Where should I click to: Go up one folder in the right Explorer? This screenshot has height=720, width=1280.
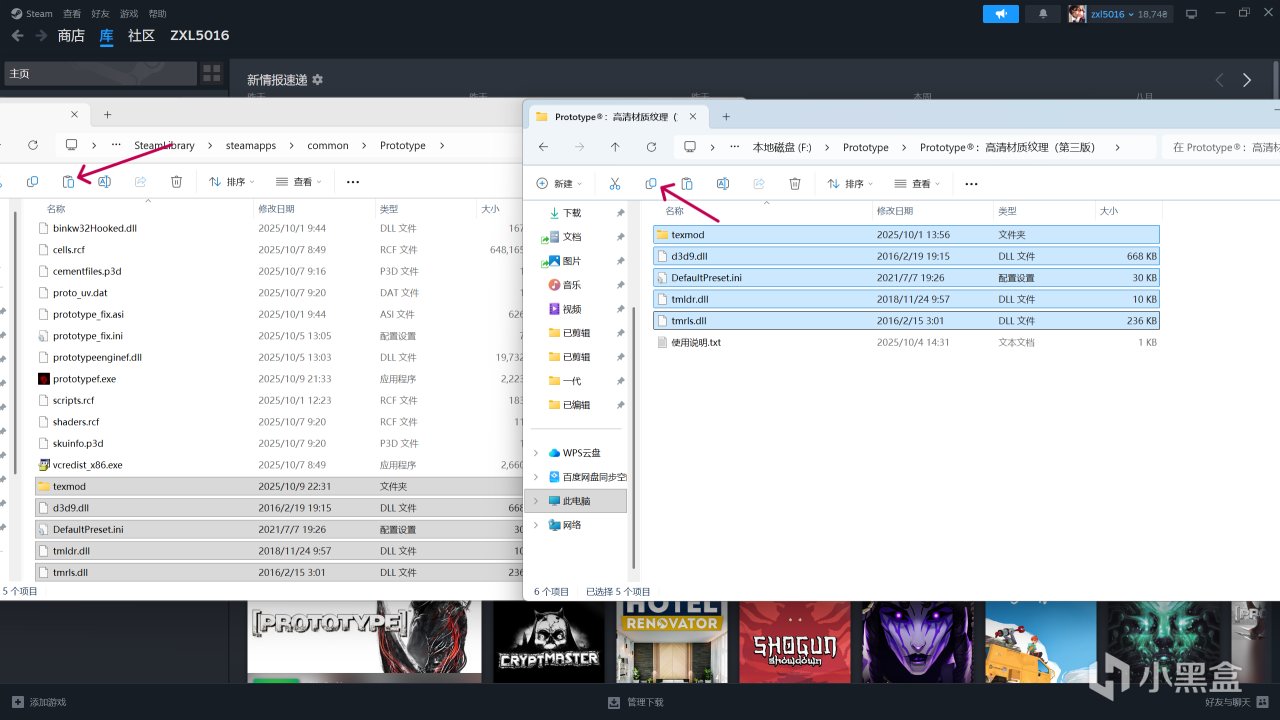click(x=615, y=147)
